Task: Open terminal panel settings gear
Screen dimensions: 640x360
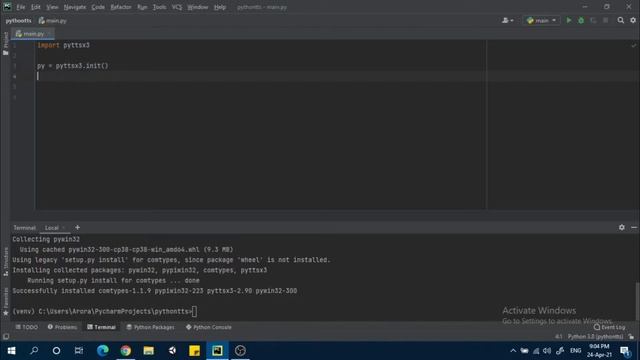Action: click(622, 227)
